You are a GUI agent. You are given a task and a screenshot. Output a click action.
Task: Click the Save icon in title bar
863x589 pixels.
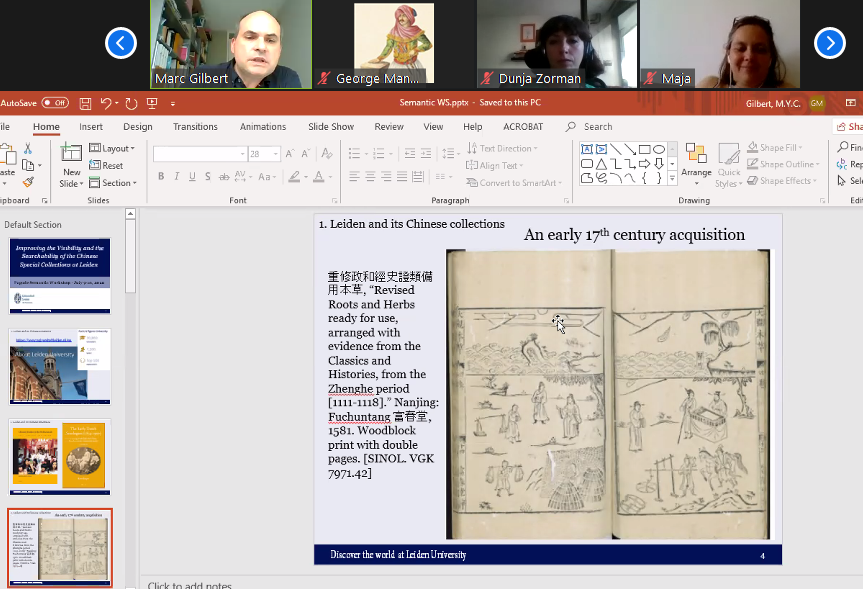[85, 103]
